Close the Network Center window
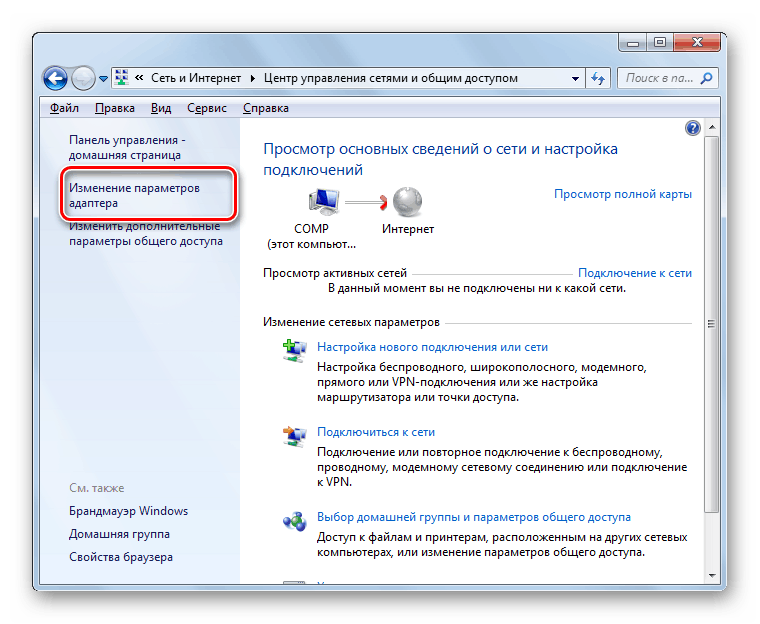The height and width of the screenshot is (624, 760). [x=697, y=43]
